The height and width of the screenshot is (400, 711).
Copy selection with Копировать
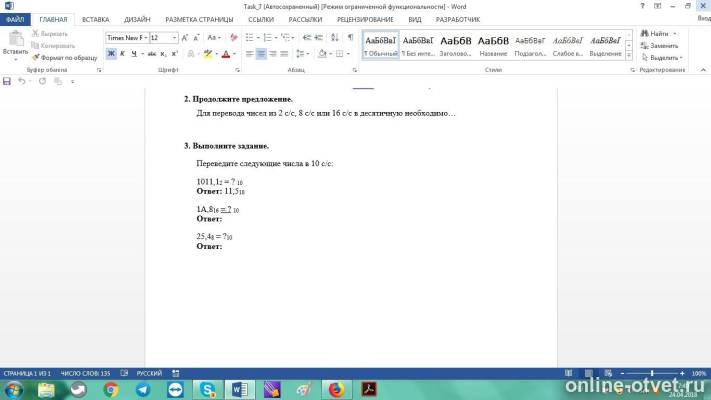point(53,45)
